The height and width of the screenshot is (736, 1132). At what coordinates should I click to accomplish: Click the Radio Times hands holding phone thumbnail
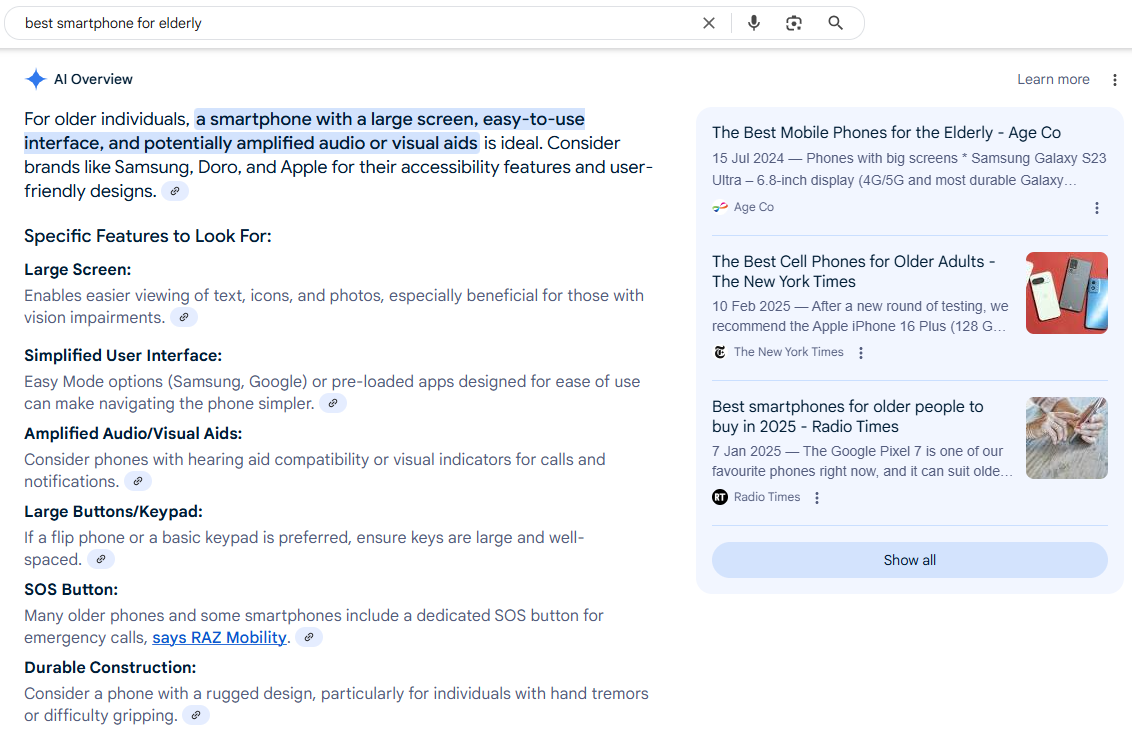[1066, 438]
